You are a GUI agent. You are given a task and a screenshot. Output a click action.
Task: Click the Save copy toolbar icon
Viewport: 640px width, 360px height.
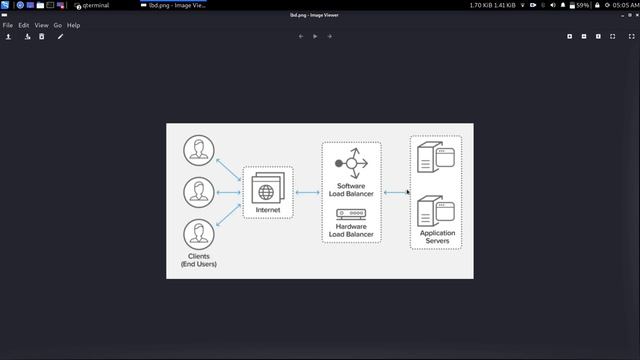point(27,37)
